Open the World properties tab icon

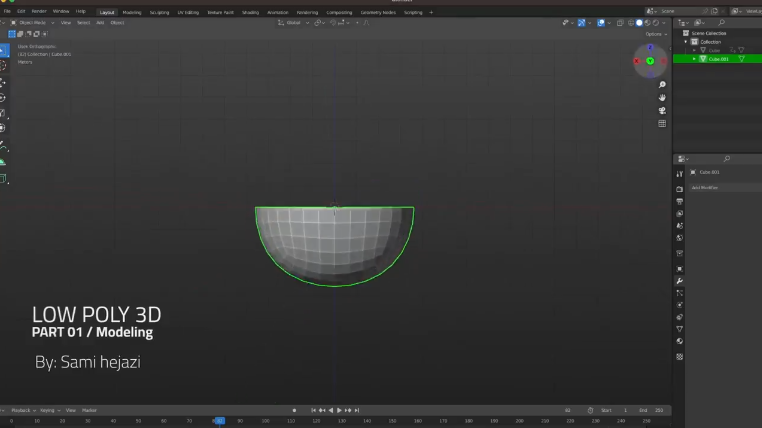coord(679,238)
